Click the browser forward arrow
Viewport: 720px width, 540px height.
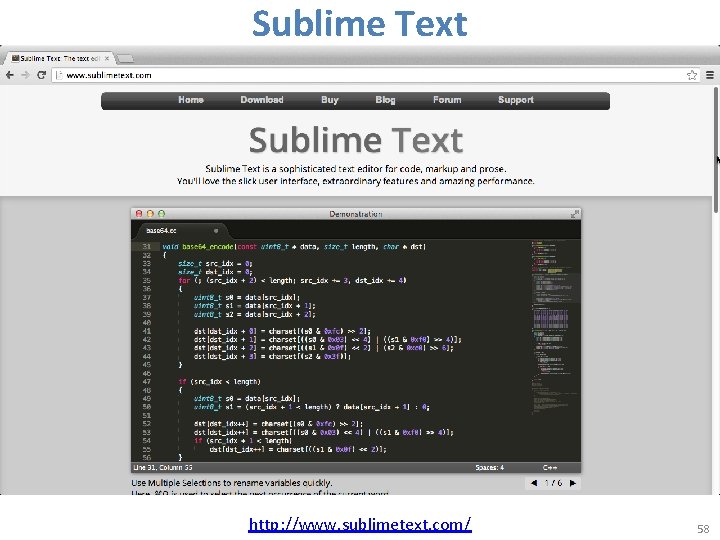point(25,75)
